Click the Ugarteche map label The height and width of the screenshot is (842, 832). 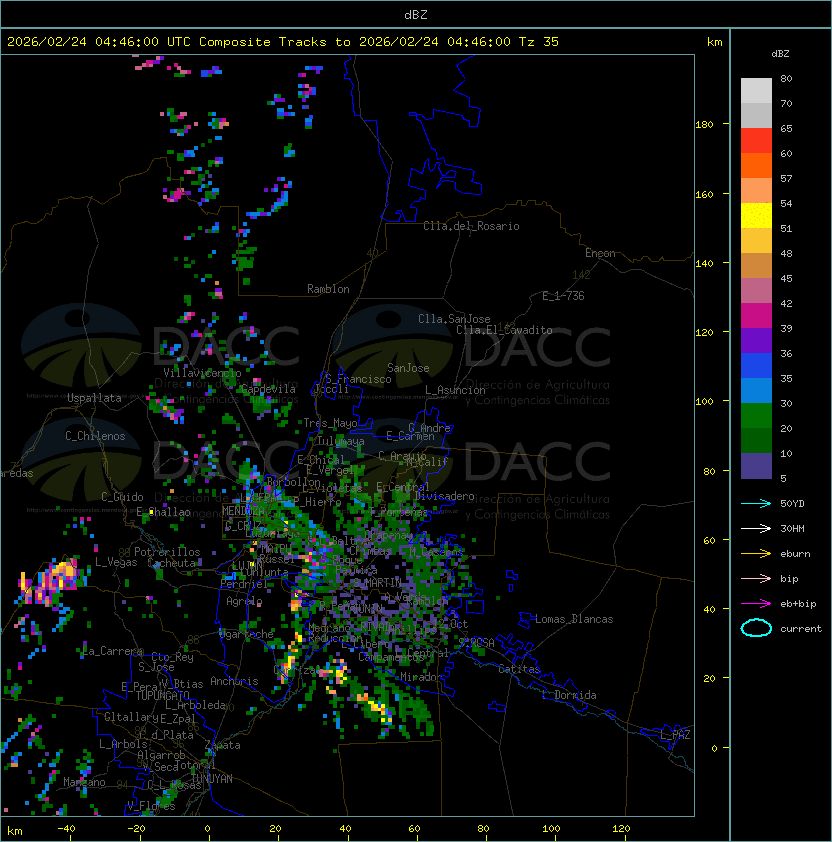247,634
